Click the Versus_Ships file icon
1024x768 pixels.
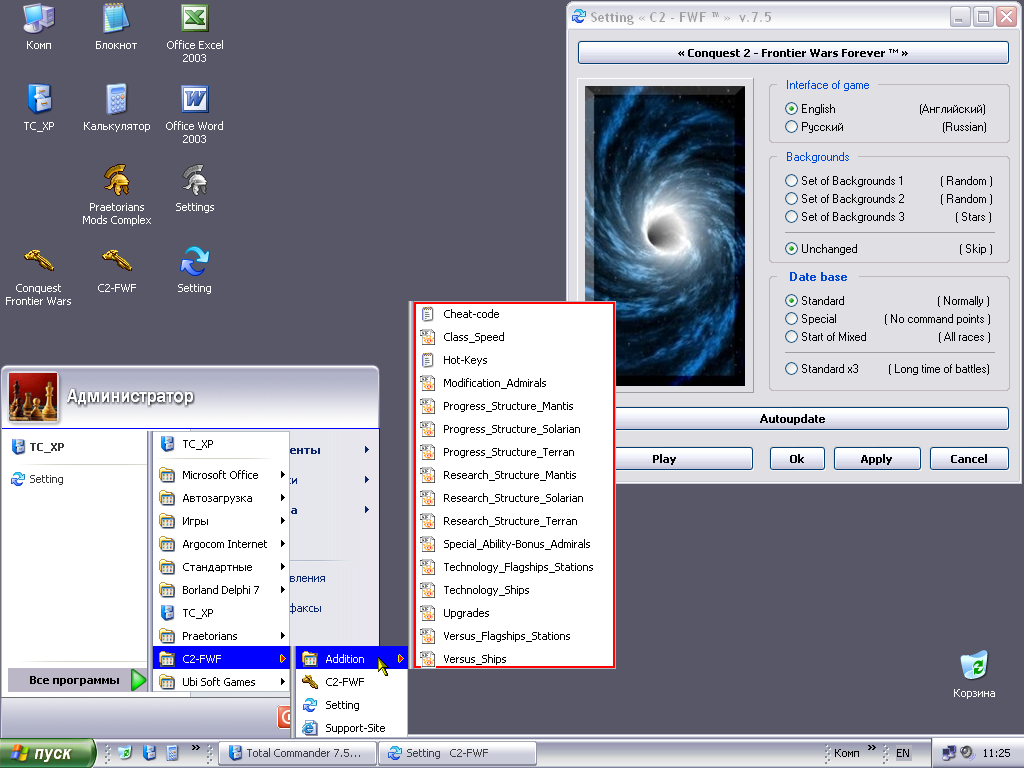[x=428, y=658]
